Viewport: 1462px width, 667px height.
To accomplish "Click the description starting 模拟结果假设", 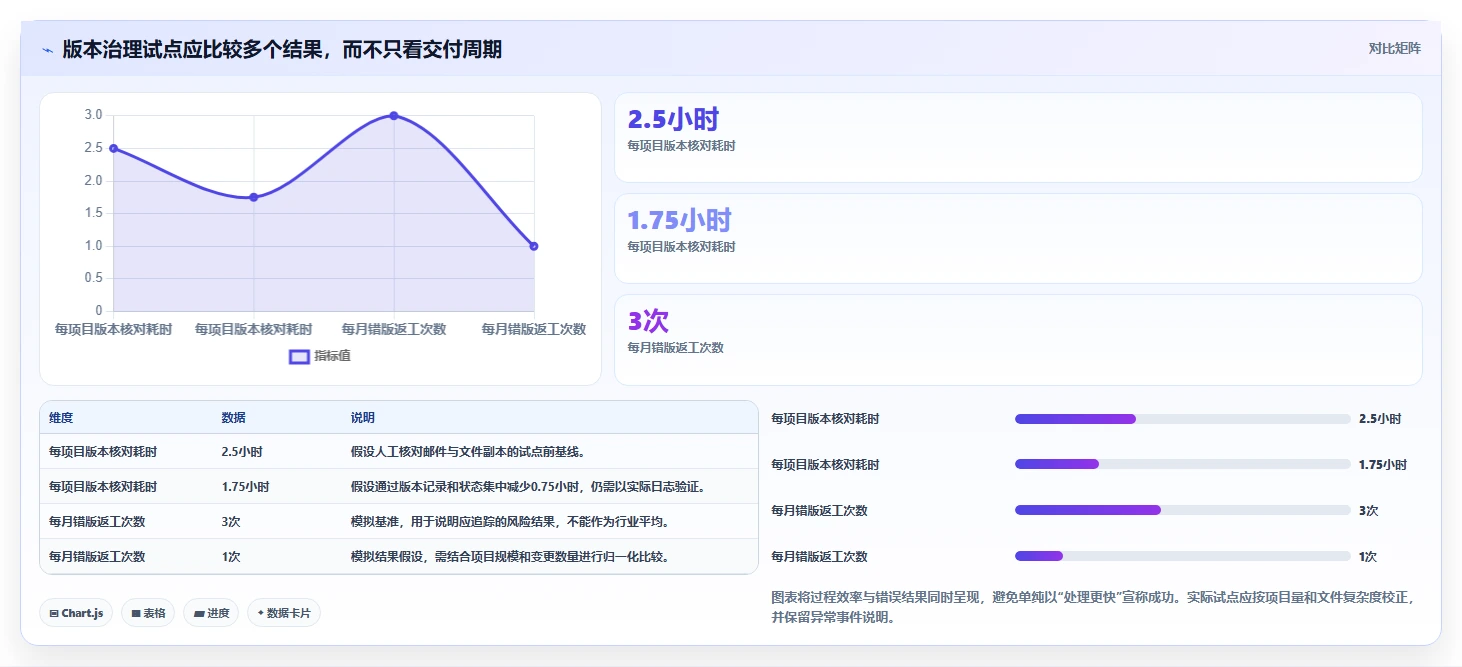I will [510, 557].
